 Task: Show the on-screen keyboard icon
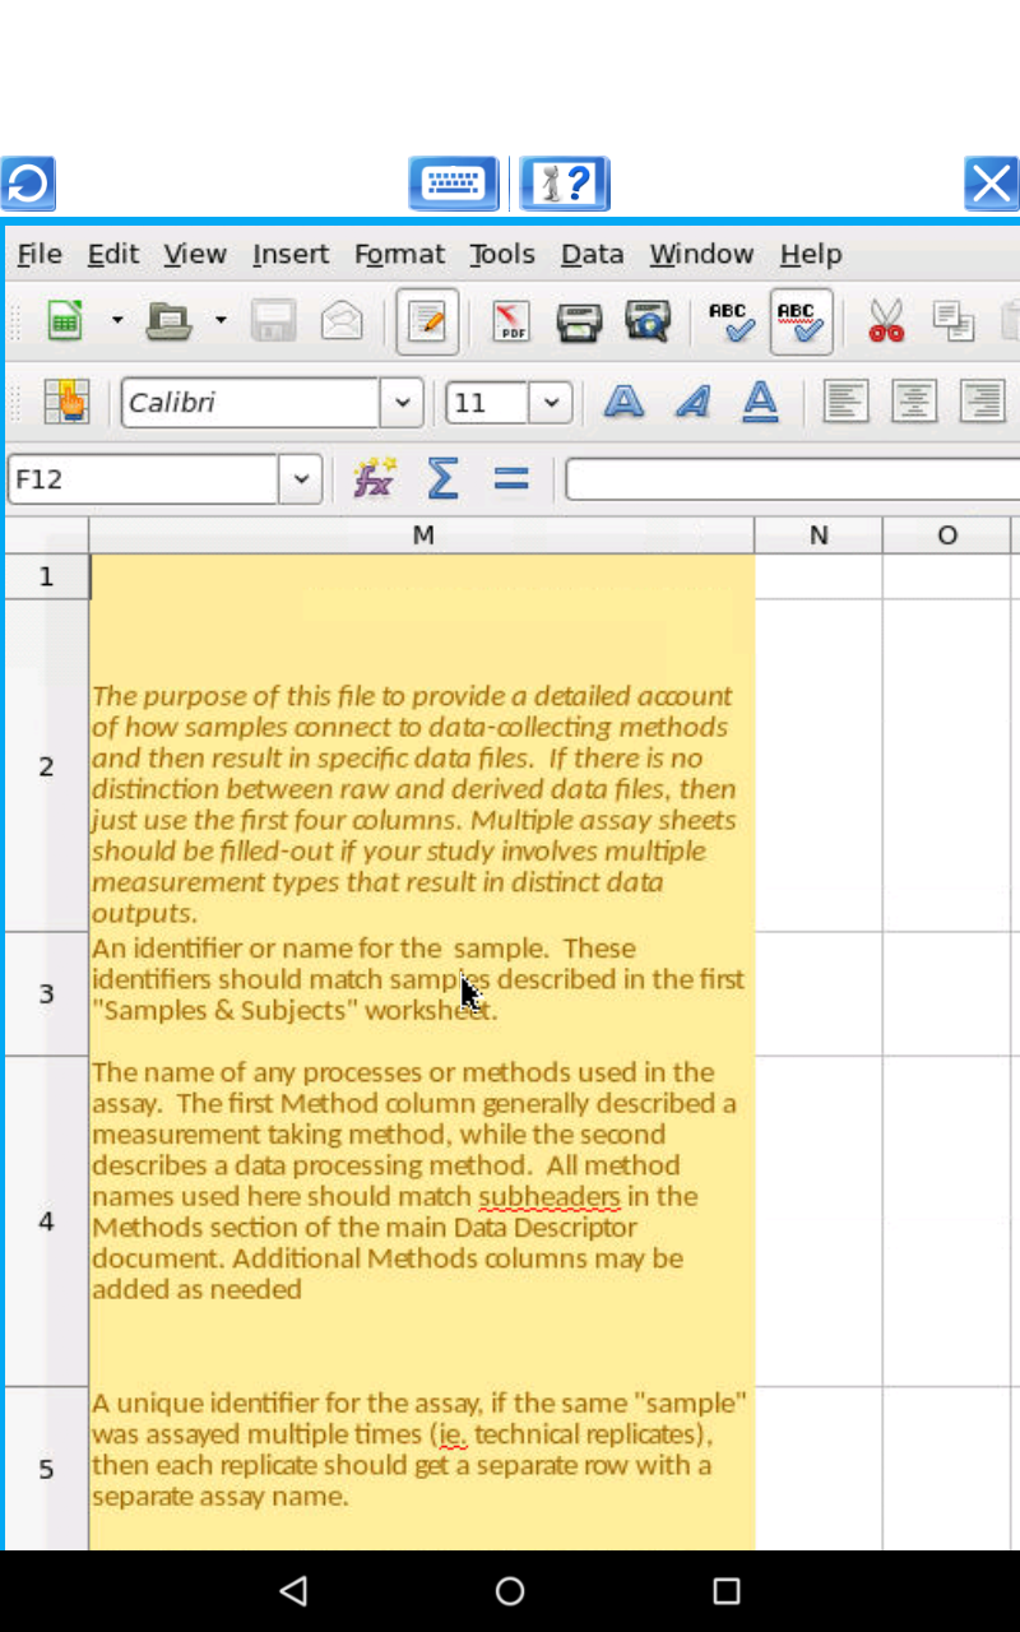coord(454,184)
